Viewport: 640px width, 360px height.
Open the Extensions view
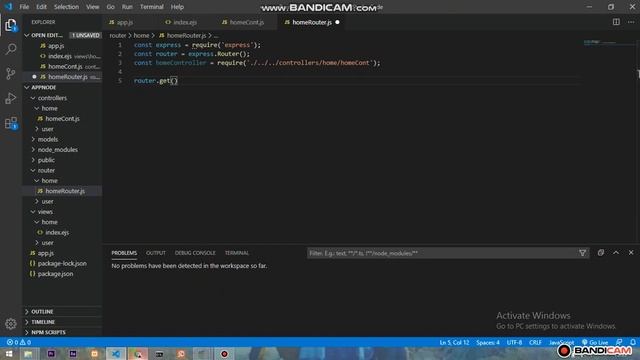click(11, 122)
